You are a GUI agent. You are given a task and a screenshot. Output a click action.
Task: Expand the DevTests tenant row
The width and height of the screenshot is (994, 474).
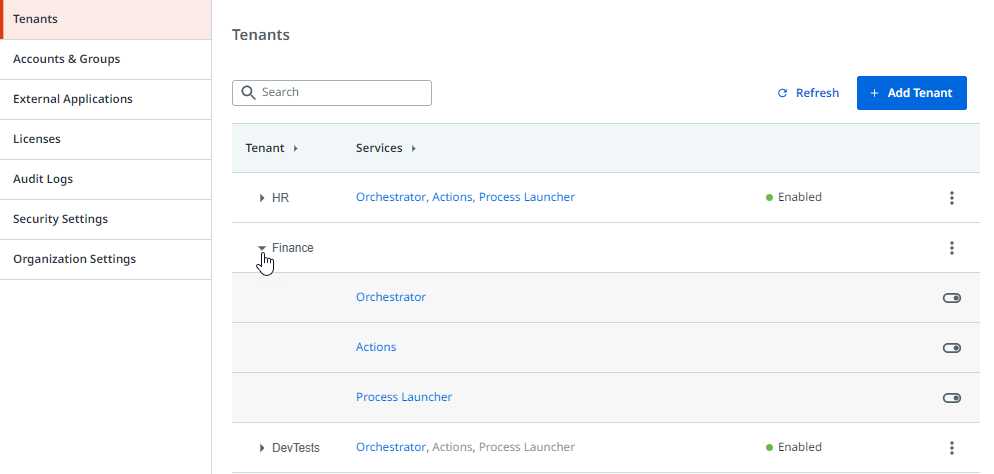tap(262, 448)
